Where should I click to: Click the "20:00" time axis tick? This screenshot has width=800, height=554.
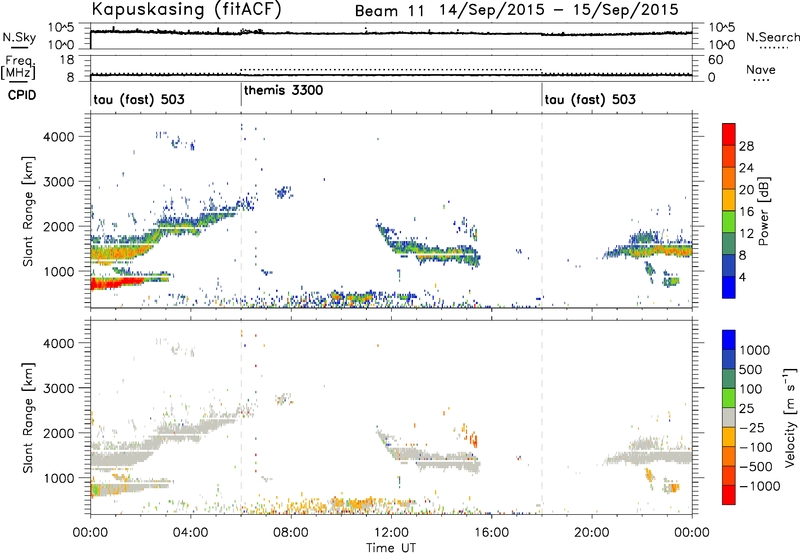591,533
